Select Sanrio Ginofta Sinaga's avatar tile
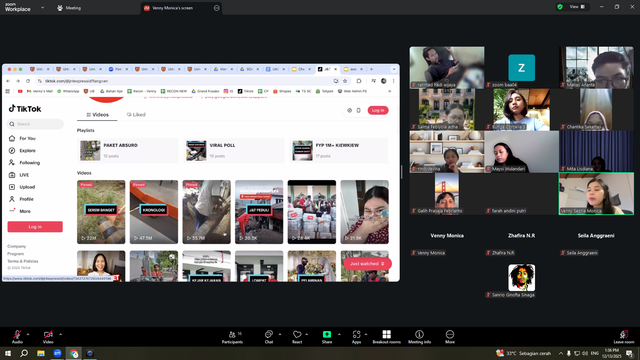The image size is (640, 360). 522,278
